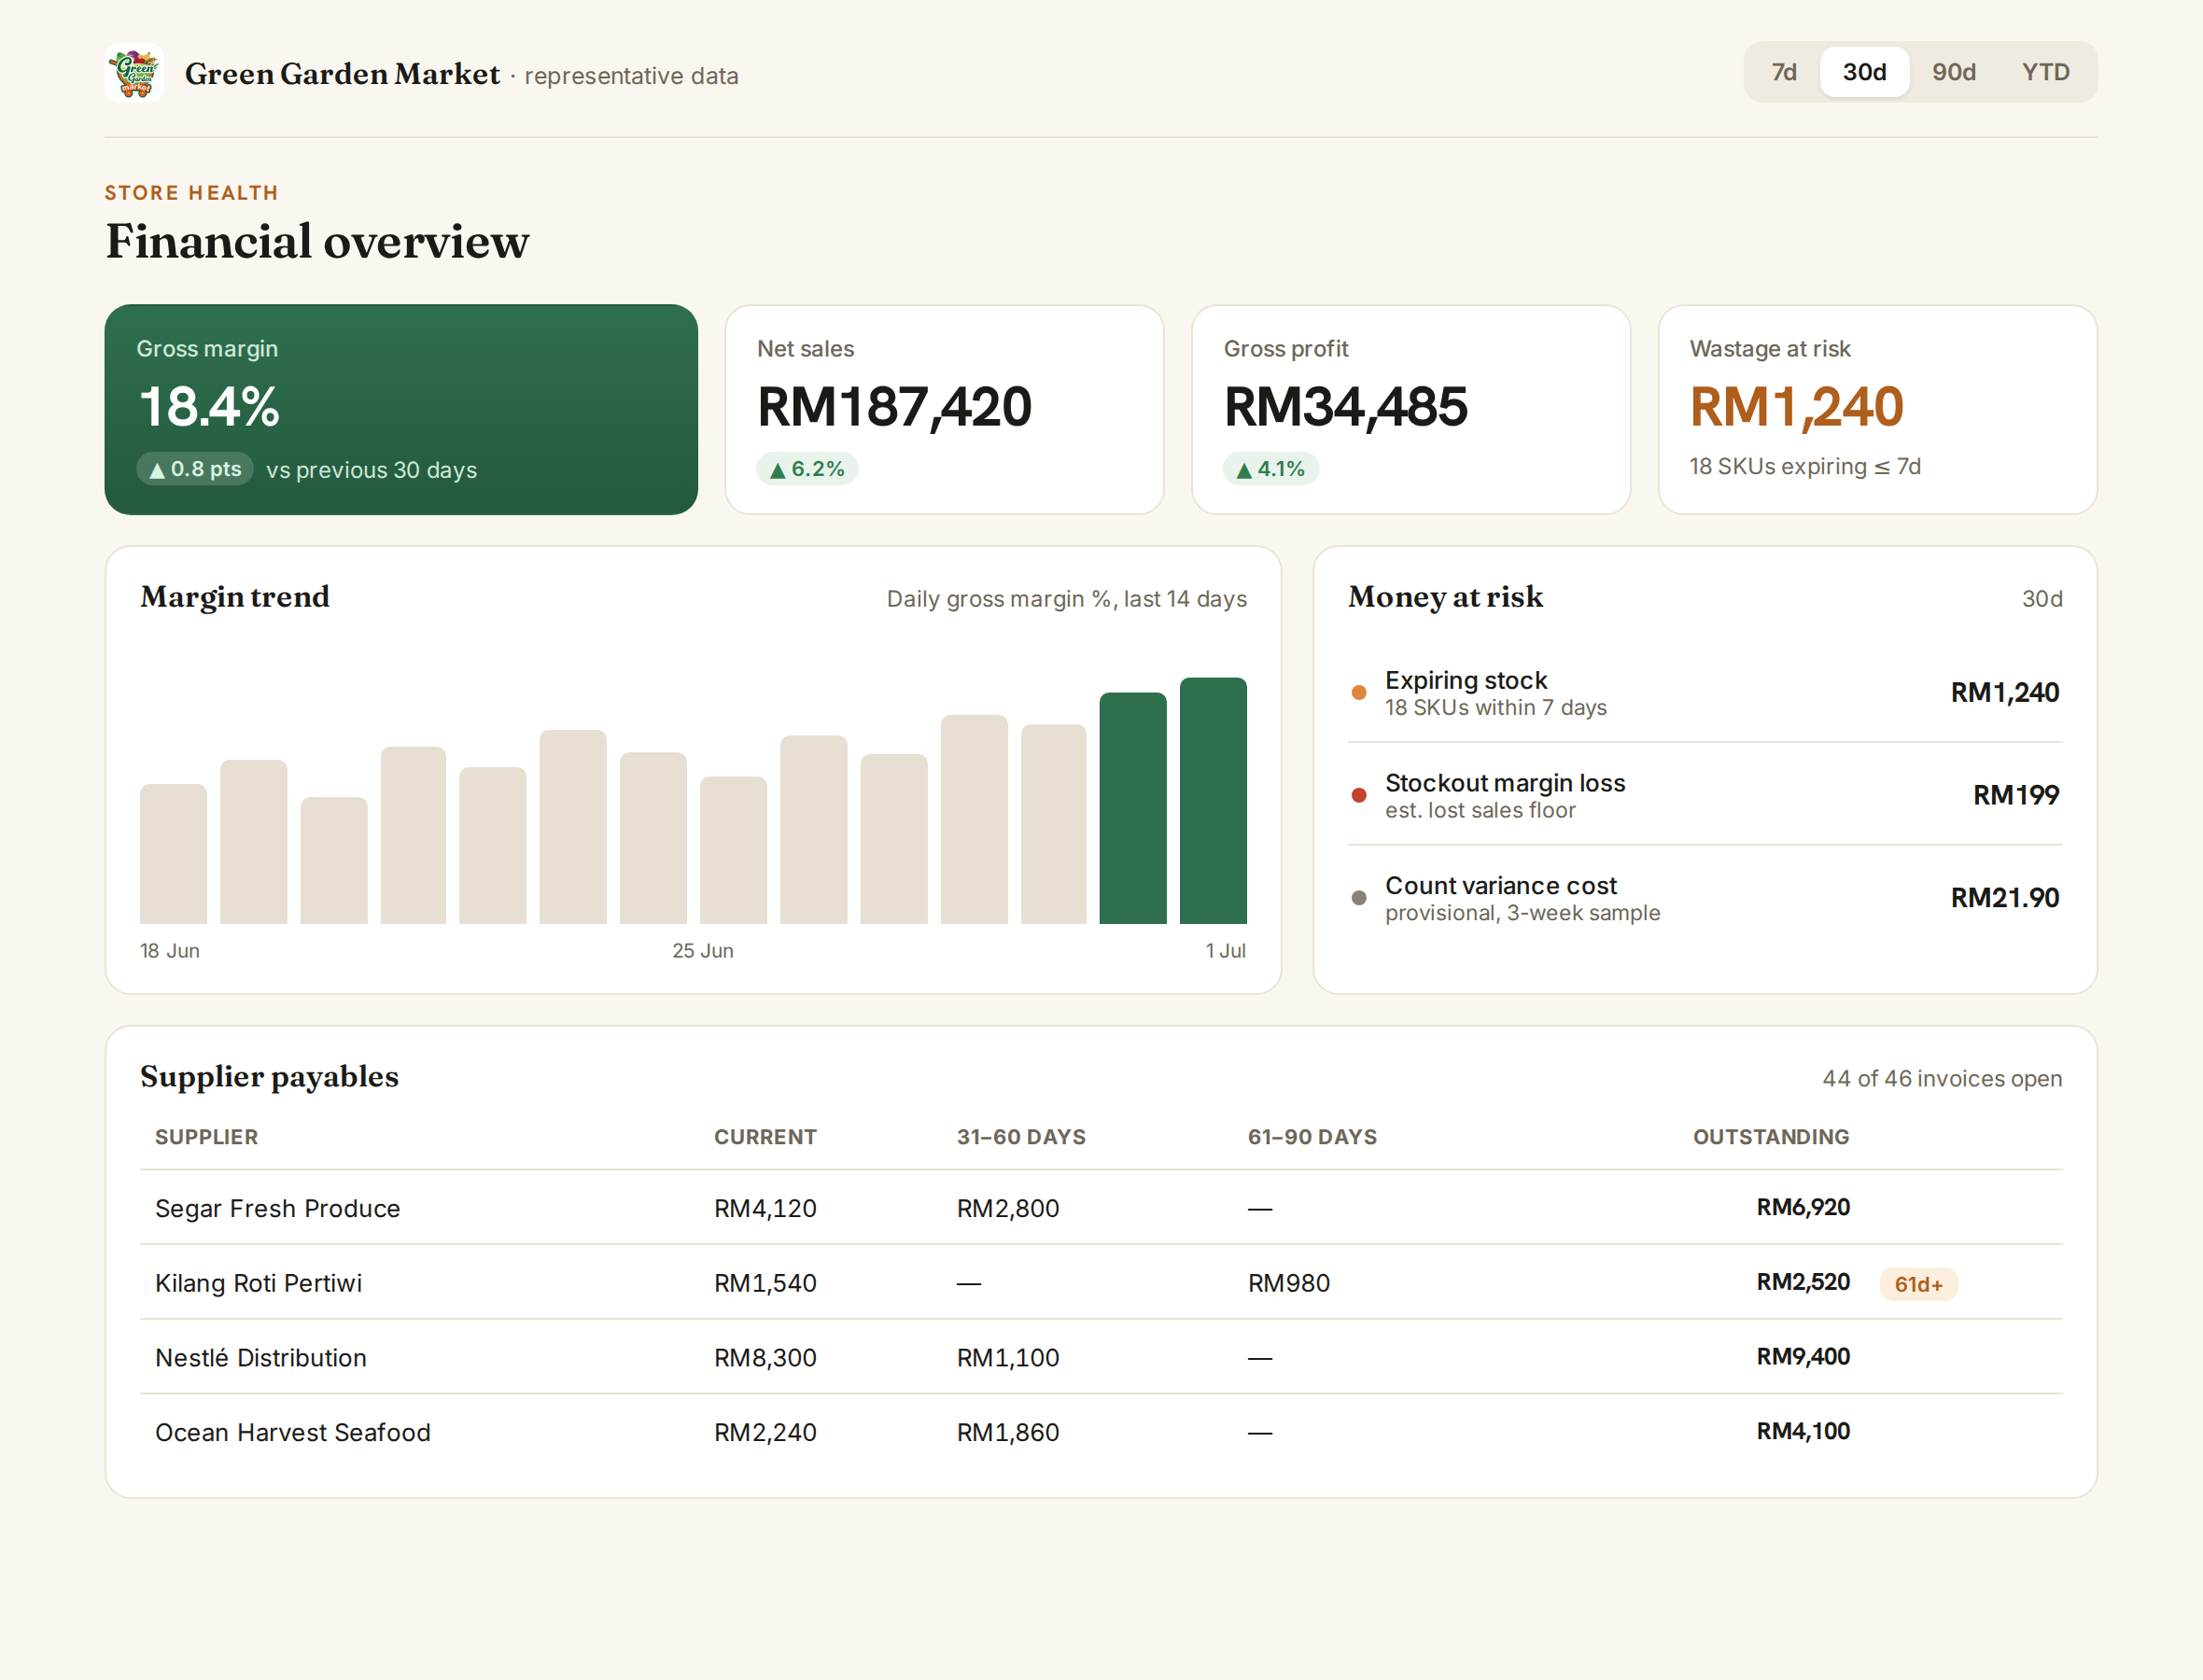Click the Margin trend heading
The height and width of the screenshot is (1680, 2203).
pyautogui.click(x=235, y=597)
